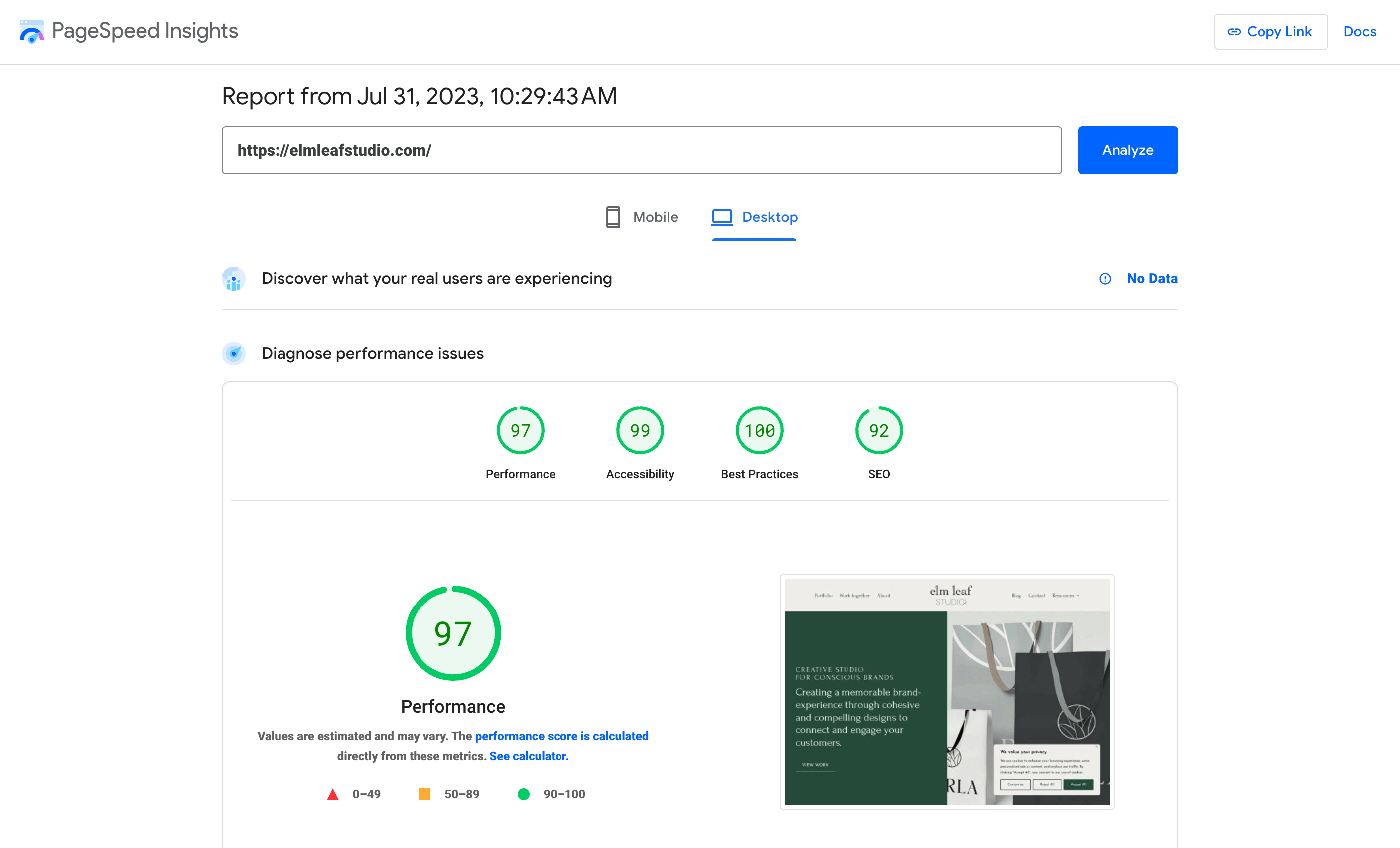The width and height of the screenshot is (1400, 848).
Task: Click the No Data info icon
Action: [x=1105, y=279]
